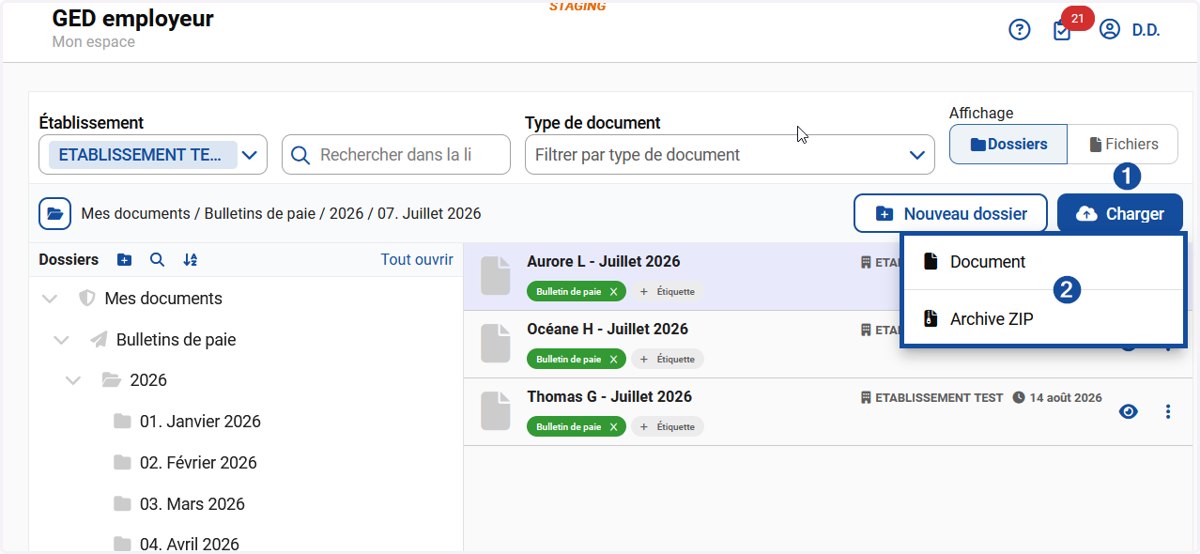Image resolution: width=1200 pixels, height=554 pixels.
Task: Click Mes documents in the folder tree
Action: pyautogui.click(x=164, y=299)
